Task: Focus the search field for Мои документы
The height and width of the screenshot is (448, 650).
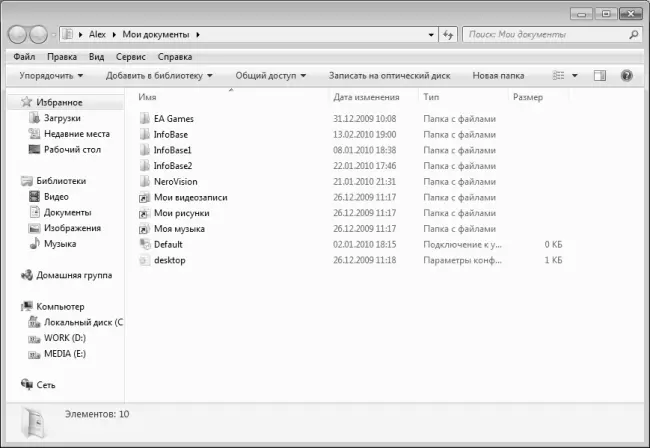Action: (x=551, y=35)
